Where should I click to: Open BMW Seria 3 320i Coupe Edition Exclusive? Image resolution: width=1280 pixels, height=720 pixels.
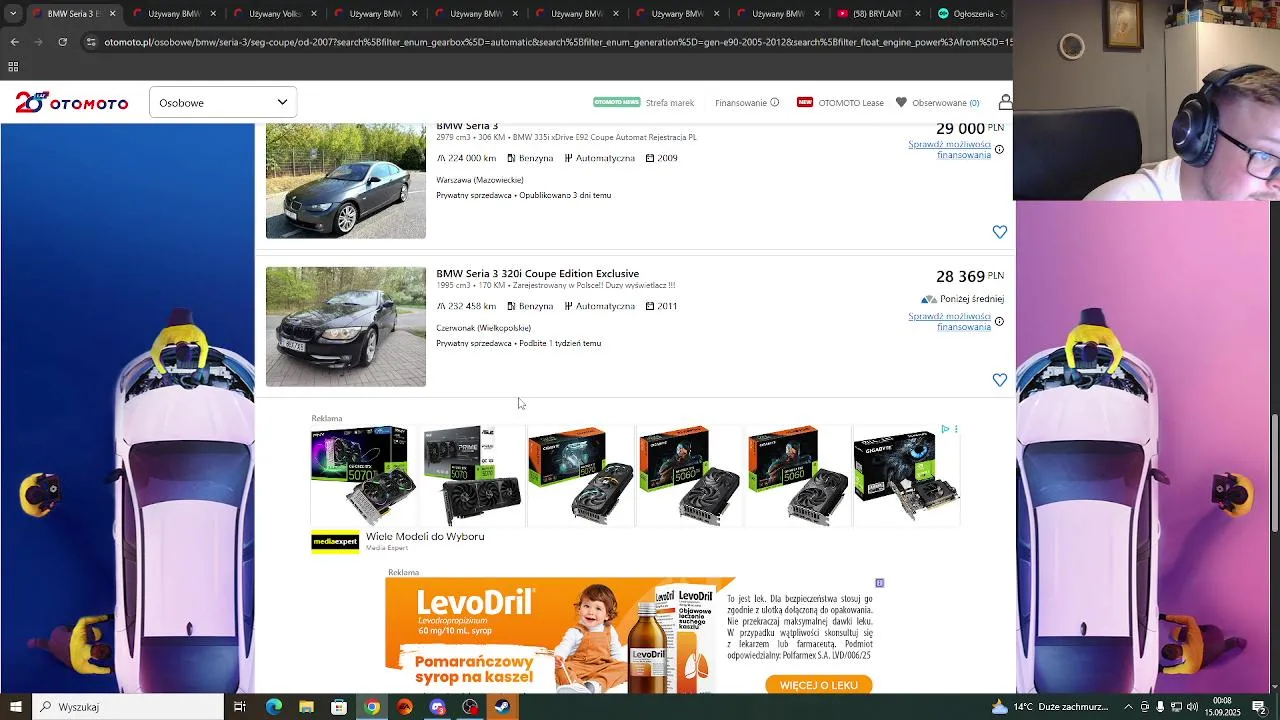pos(537,274)
